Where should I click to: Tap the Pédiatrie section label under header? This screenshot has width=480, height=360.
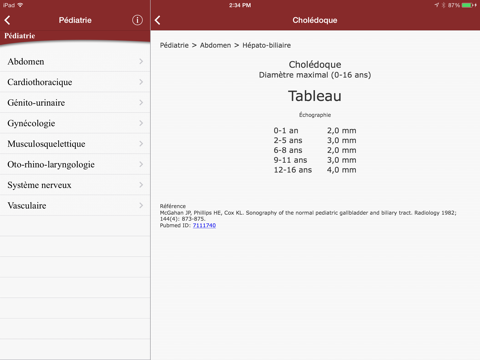tap(20, 36)
